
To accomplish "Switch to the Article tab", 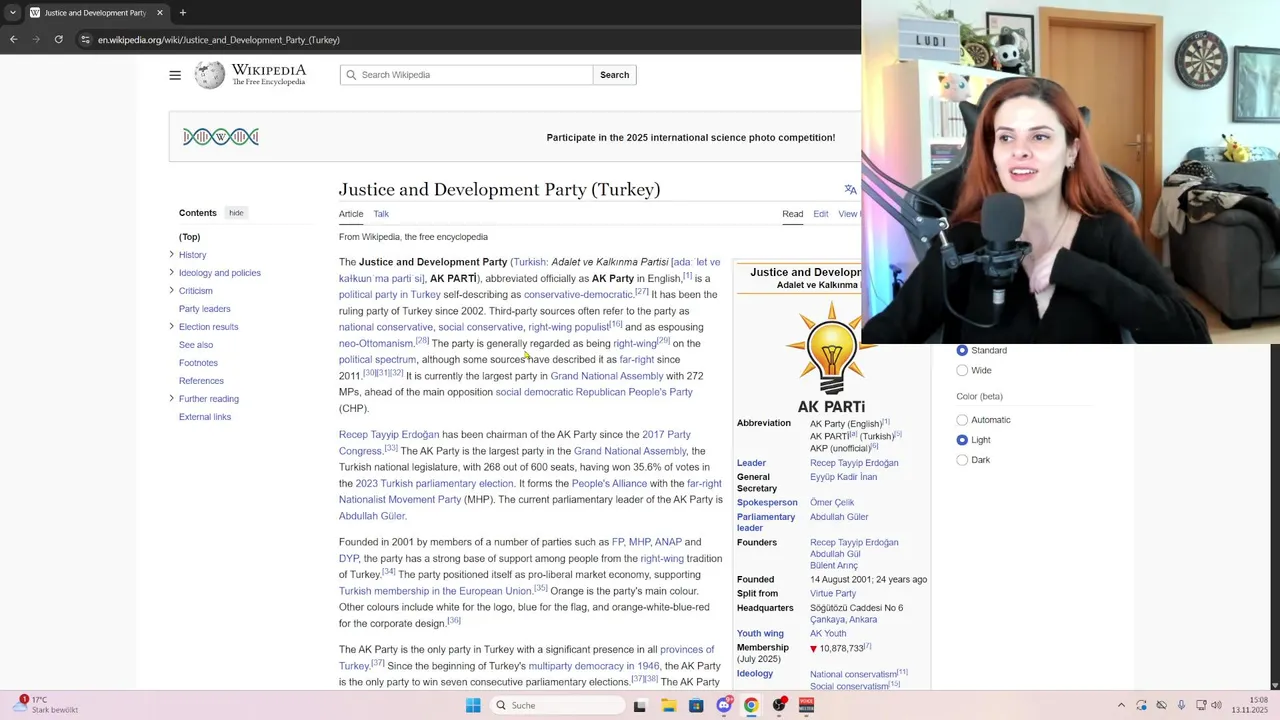I will coord(351,214).
